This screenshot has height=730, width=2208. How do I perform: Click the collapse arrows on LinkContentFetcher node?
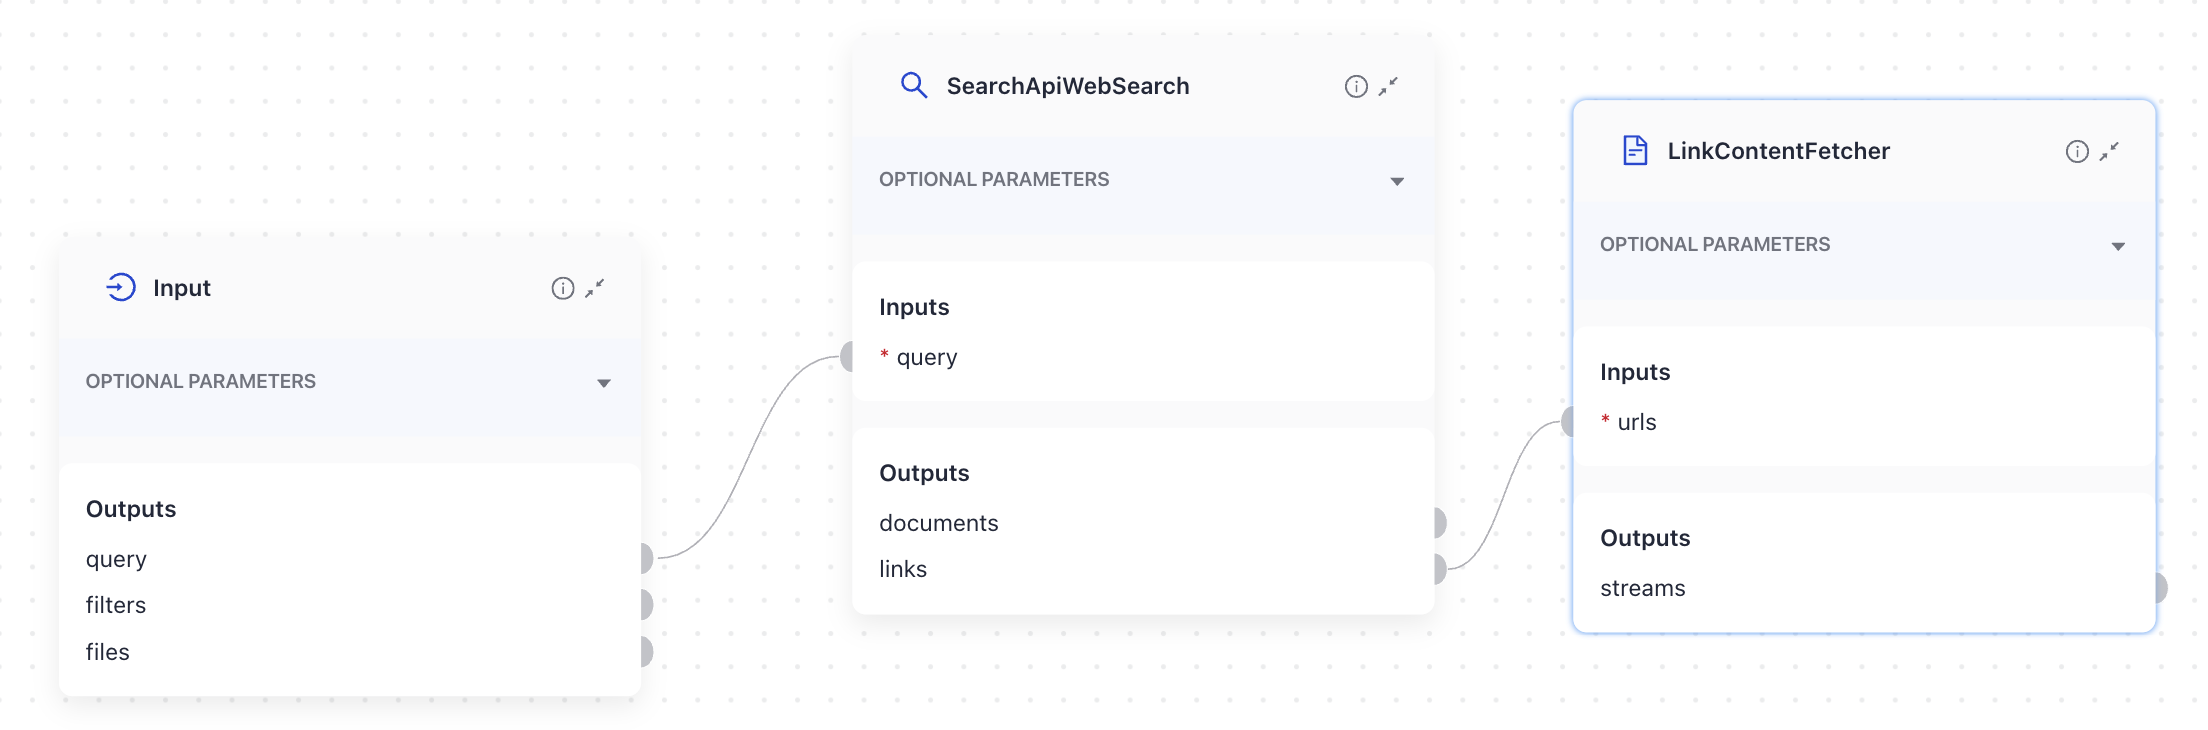[x=2110, y=151]
